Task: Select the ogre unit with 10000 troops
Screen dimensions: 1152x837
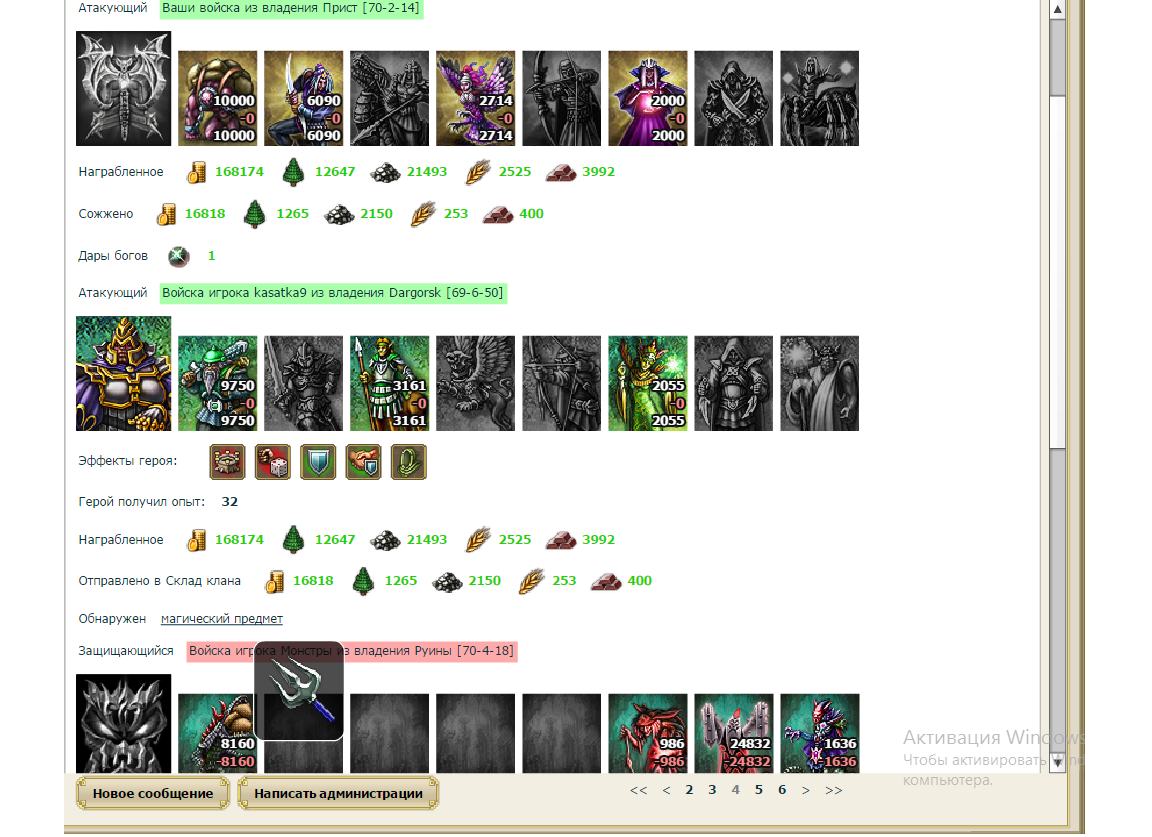Action: (x=217, y=98)
